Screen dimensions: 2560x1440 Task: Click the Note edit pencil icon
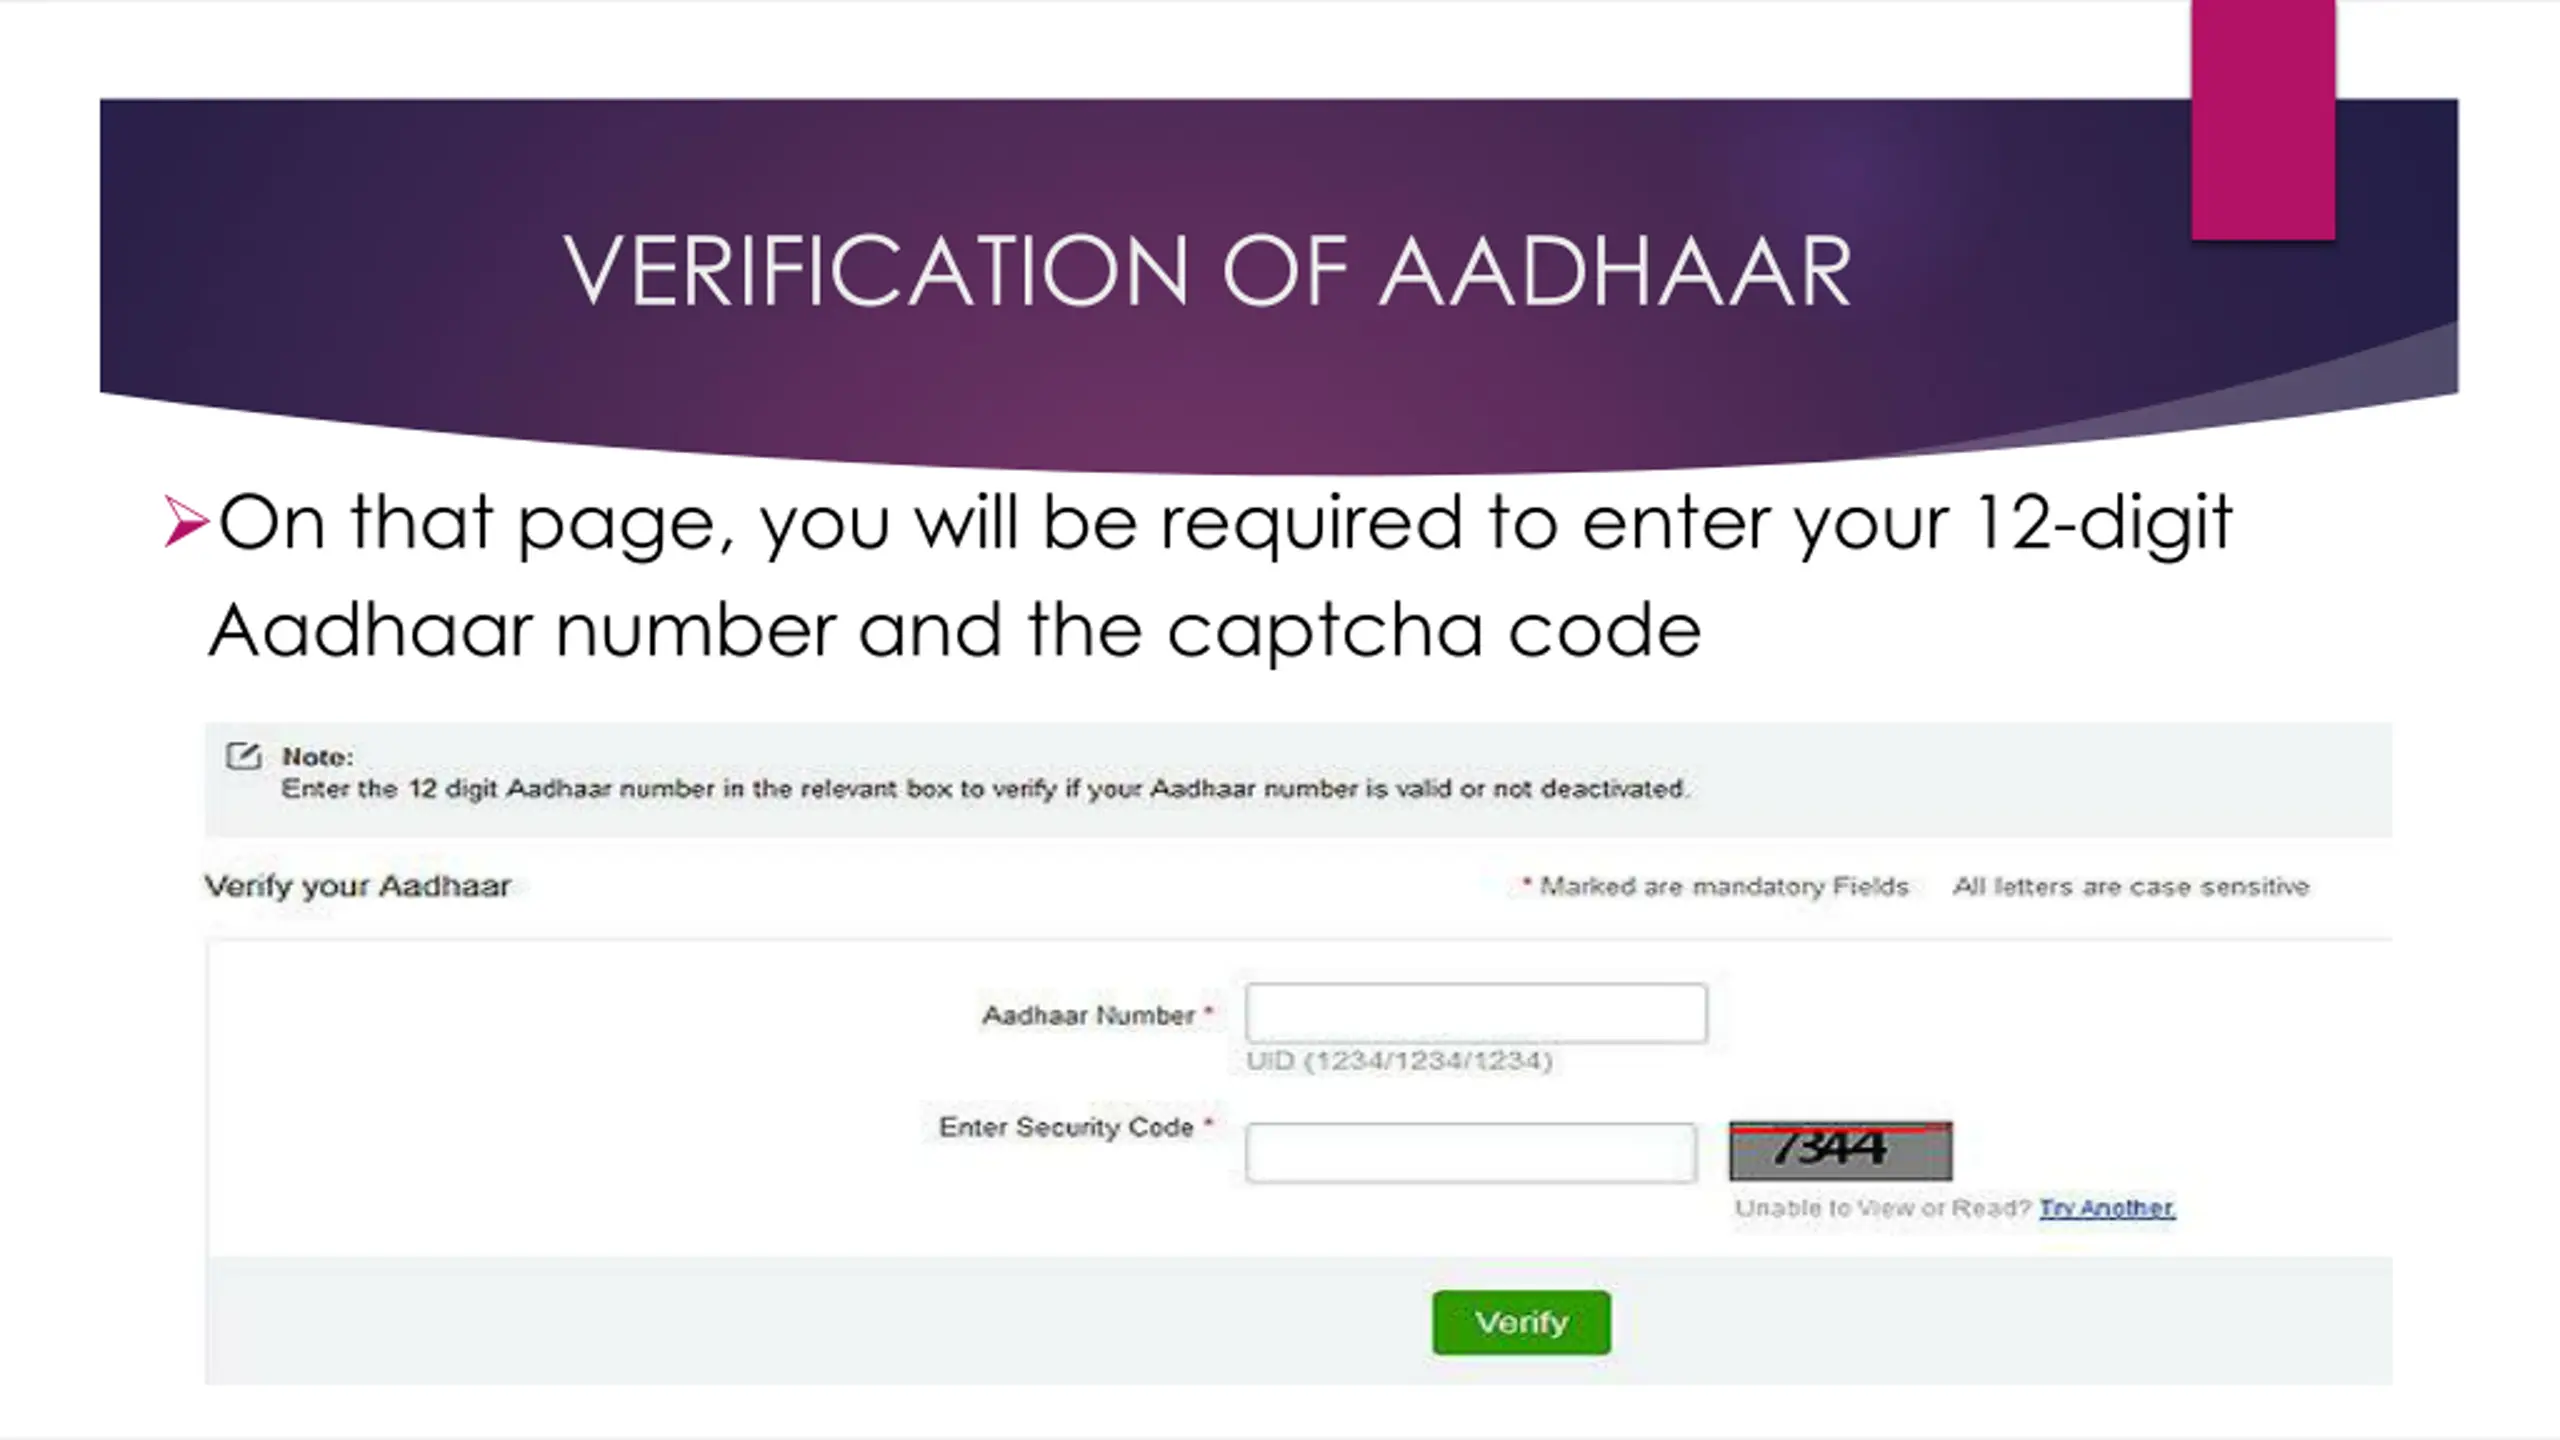(243, 756)
